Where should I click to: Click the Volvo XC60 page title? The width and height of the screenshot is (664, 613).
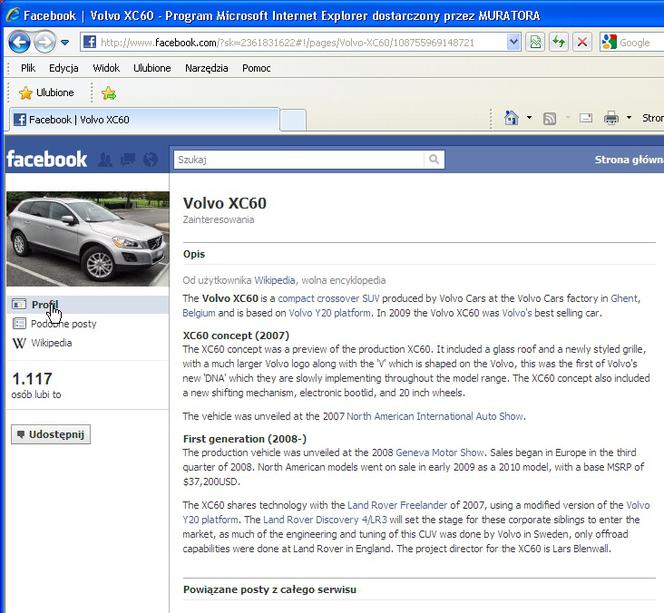click(225, 203)
